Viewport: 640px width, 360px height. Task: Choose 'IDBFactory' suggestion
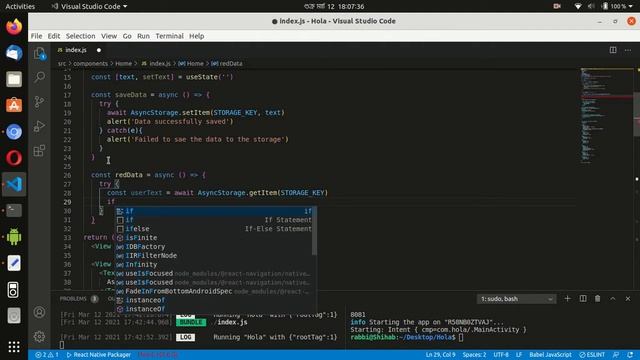tap(215, 247)
